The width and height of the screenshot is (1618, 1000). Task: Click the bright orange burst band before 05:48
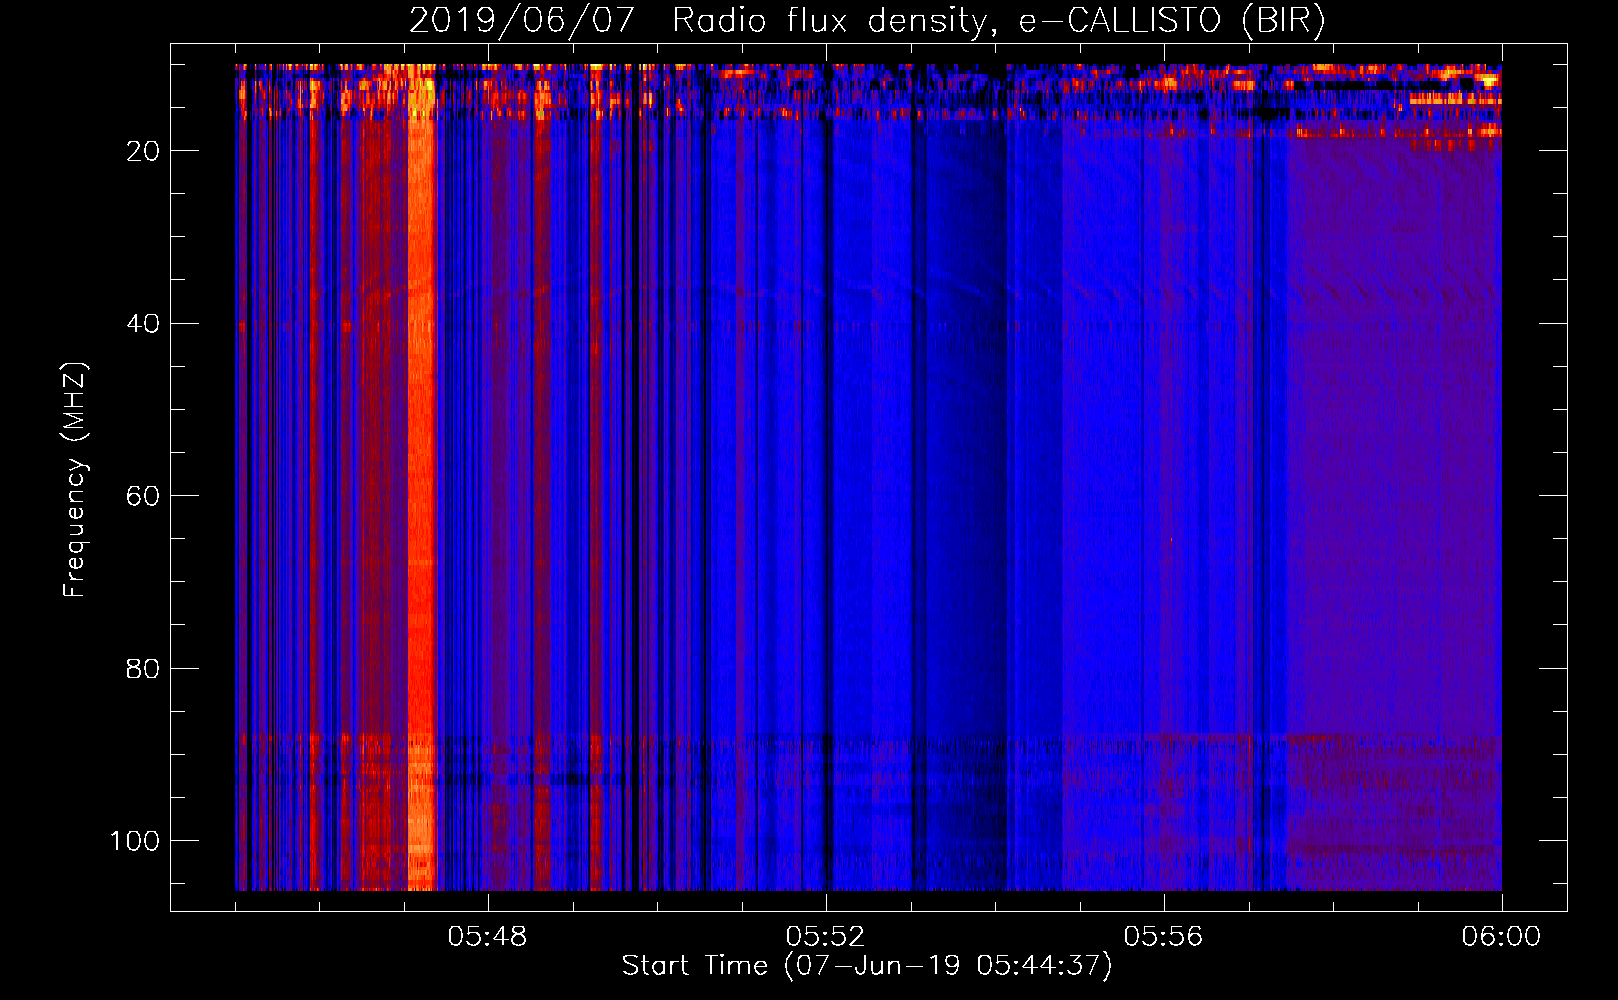[x=421, y=480]
